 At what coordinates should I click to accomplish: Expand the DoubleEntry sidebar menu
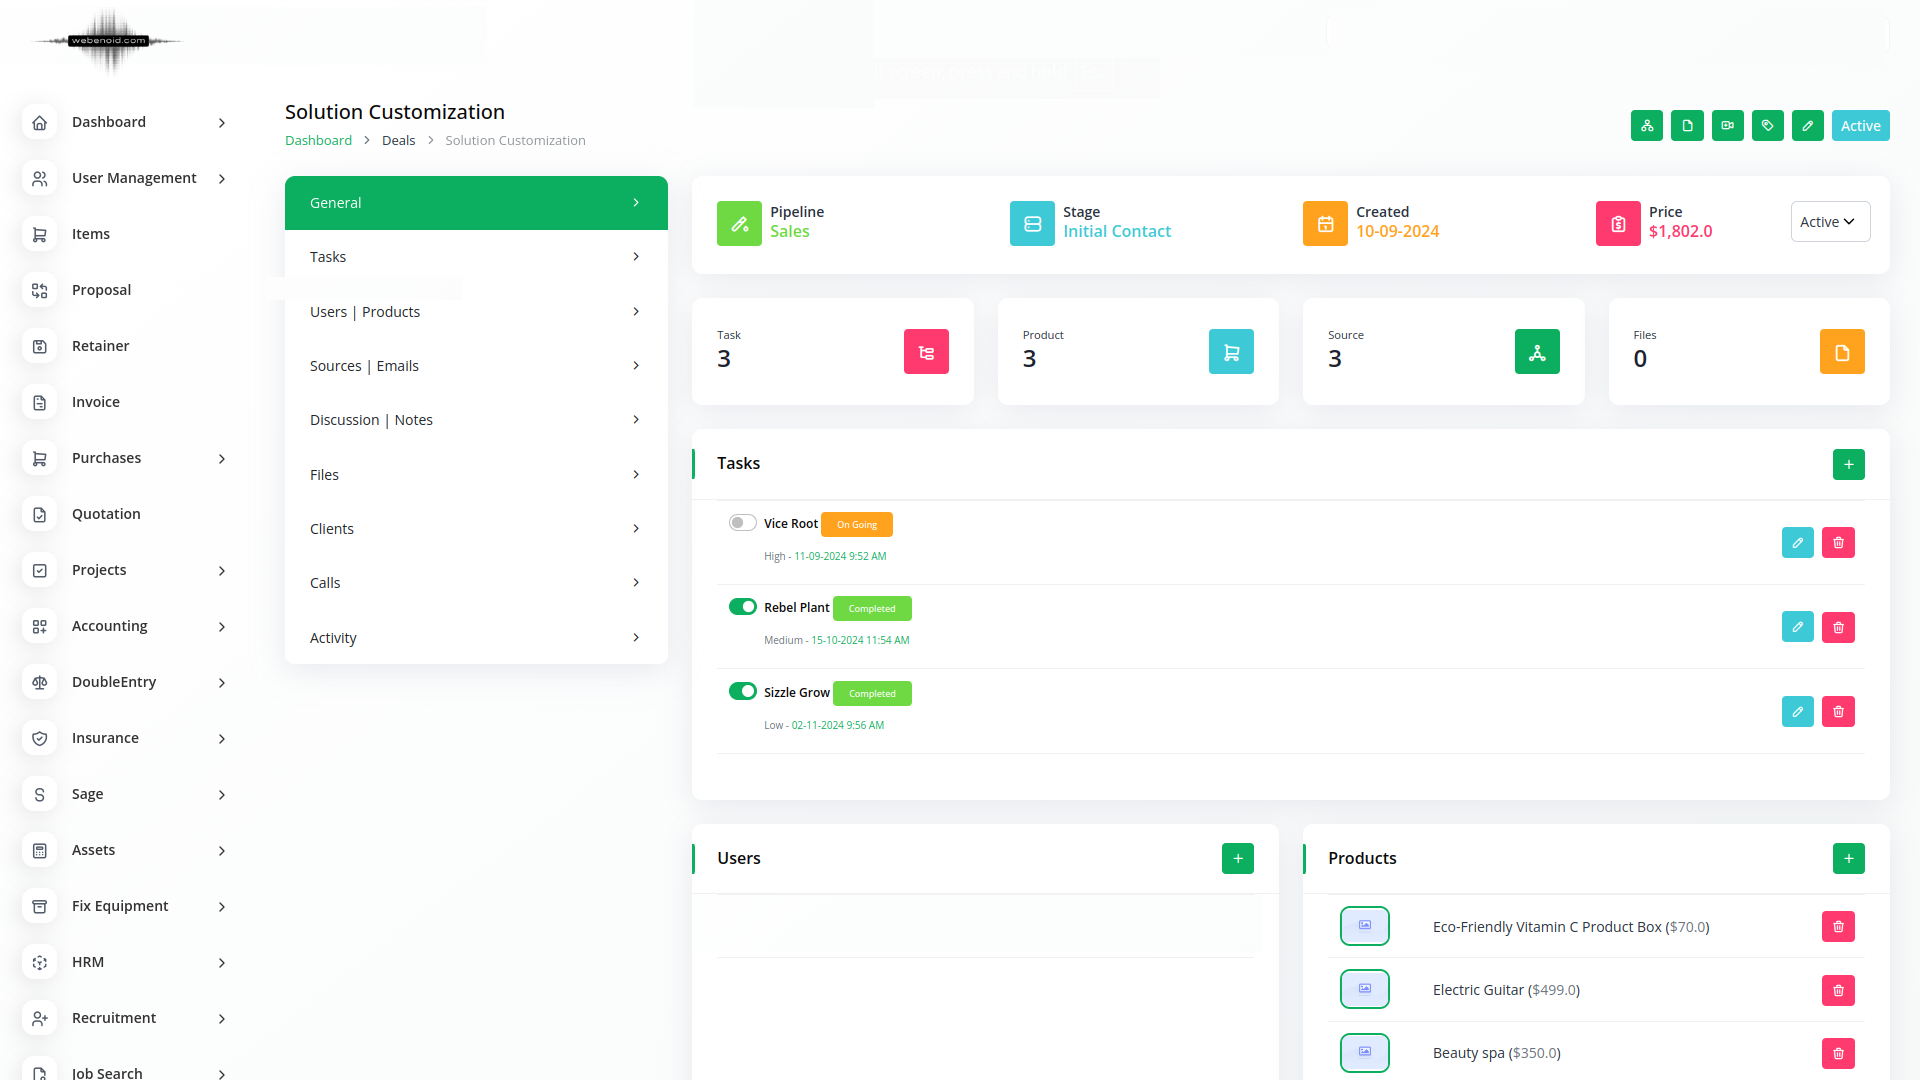click(x=222, y=683)
